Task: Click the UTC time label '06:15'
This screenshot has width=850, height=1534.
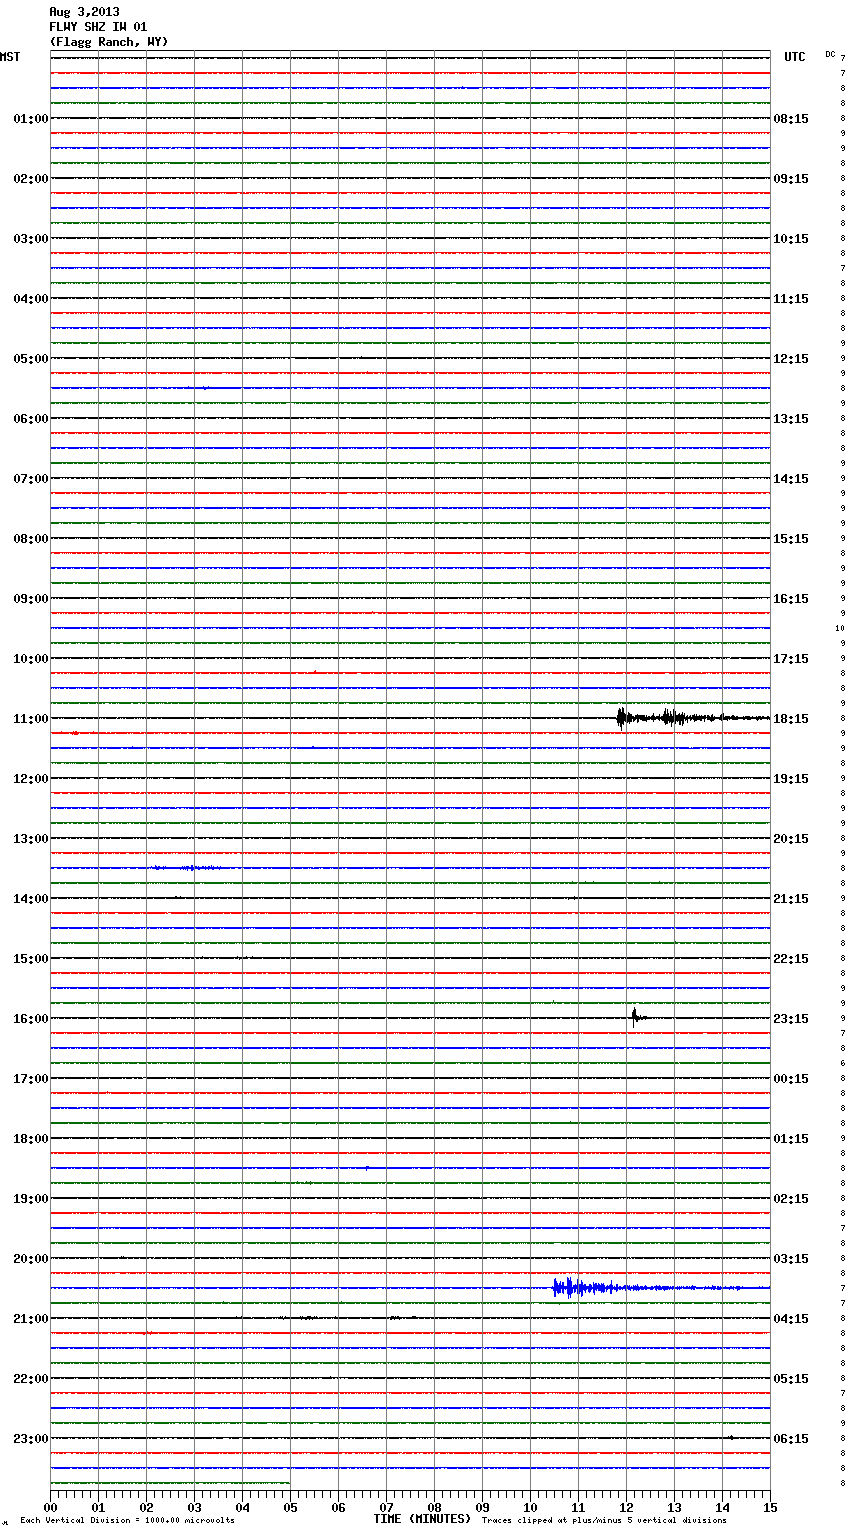Action: (791, 1439)
